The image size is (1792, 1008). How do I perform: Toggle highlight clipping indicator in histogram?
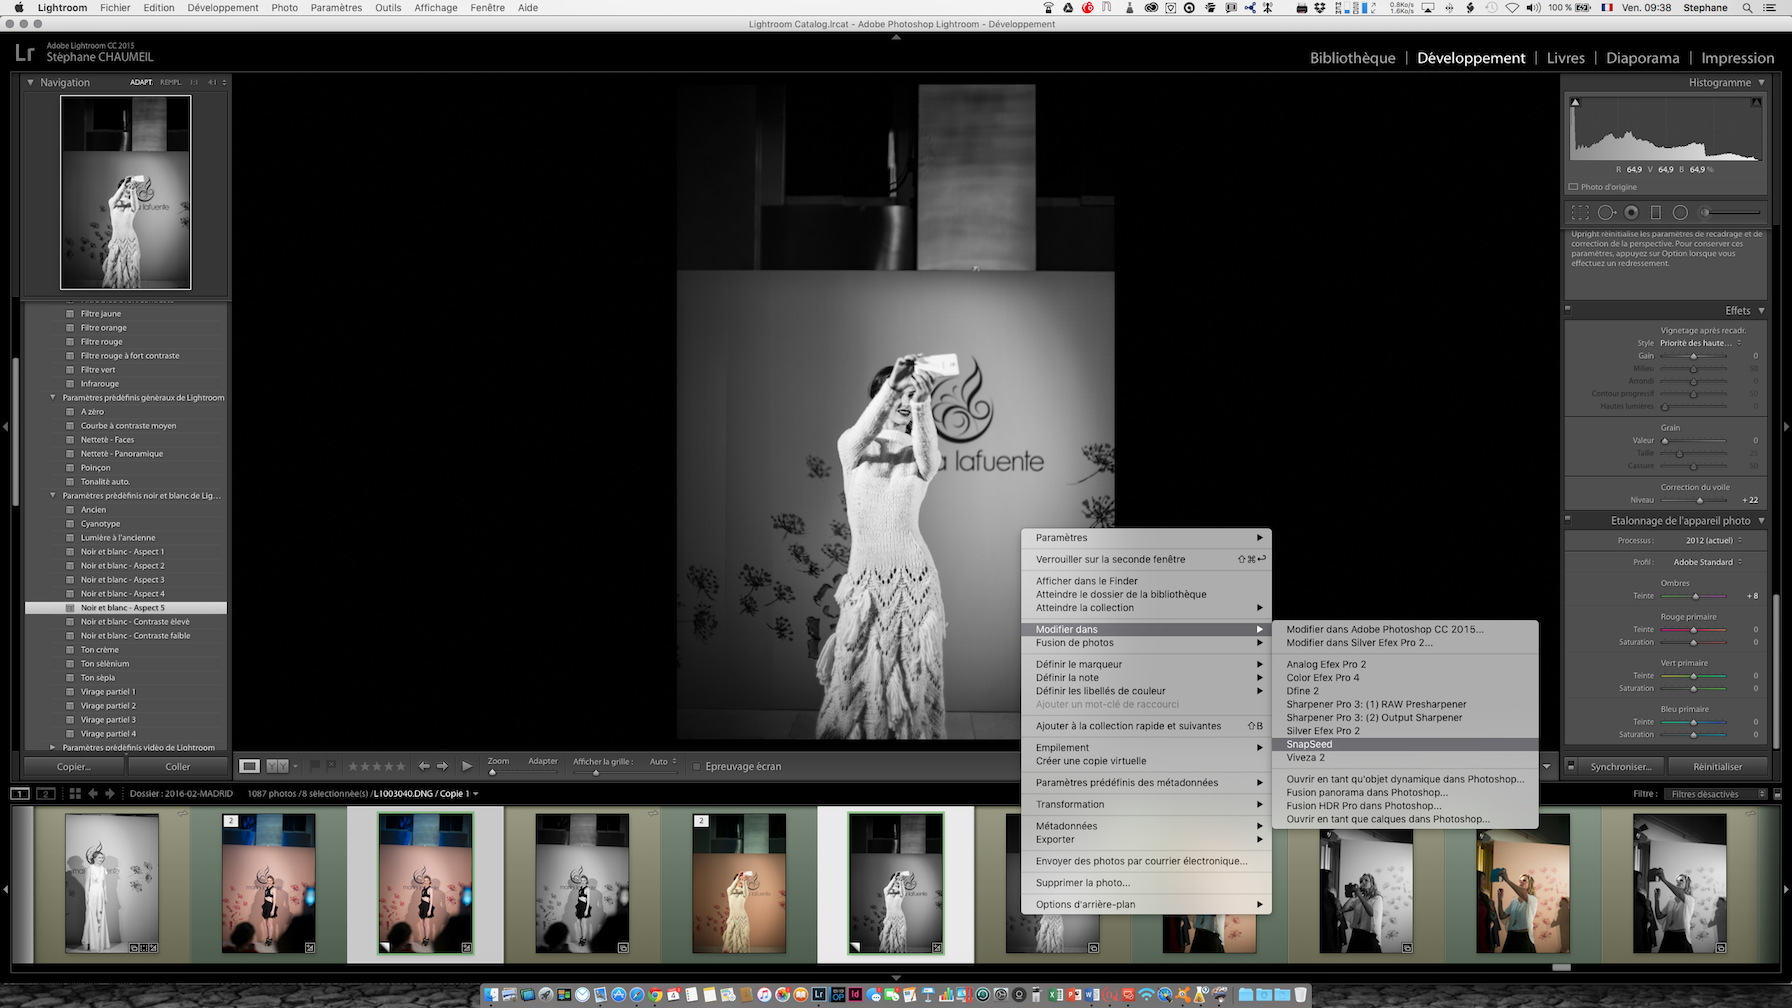1756,102
